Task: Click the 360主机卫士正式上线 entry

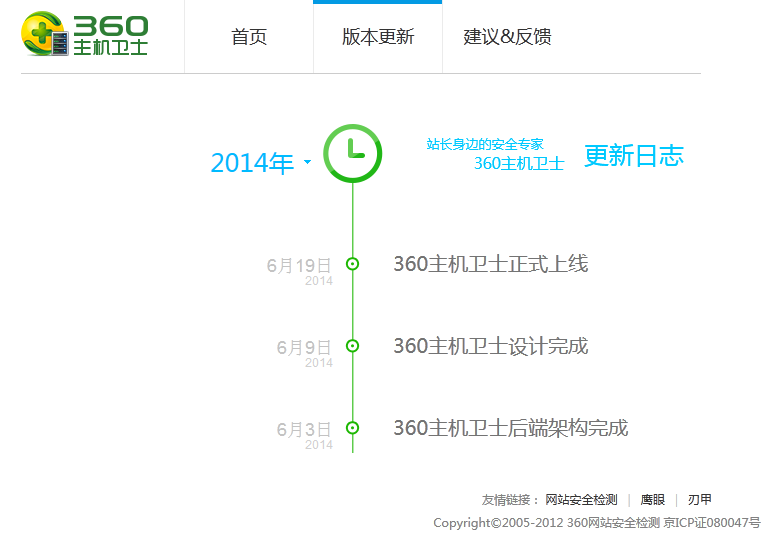Action: point(490,264)
